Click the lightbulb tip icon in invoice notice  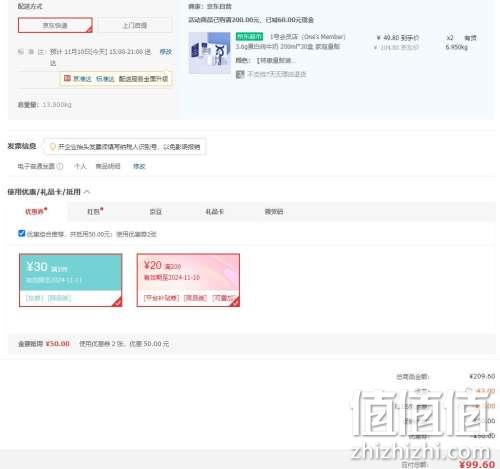[52, 147]
